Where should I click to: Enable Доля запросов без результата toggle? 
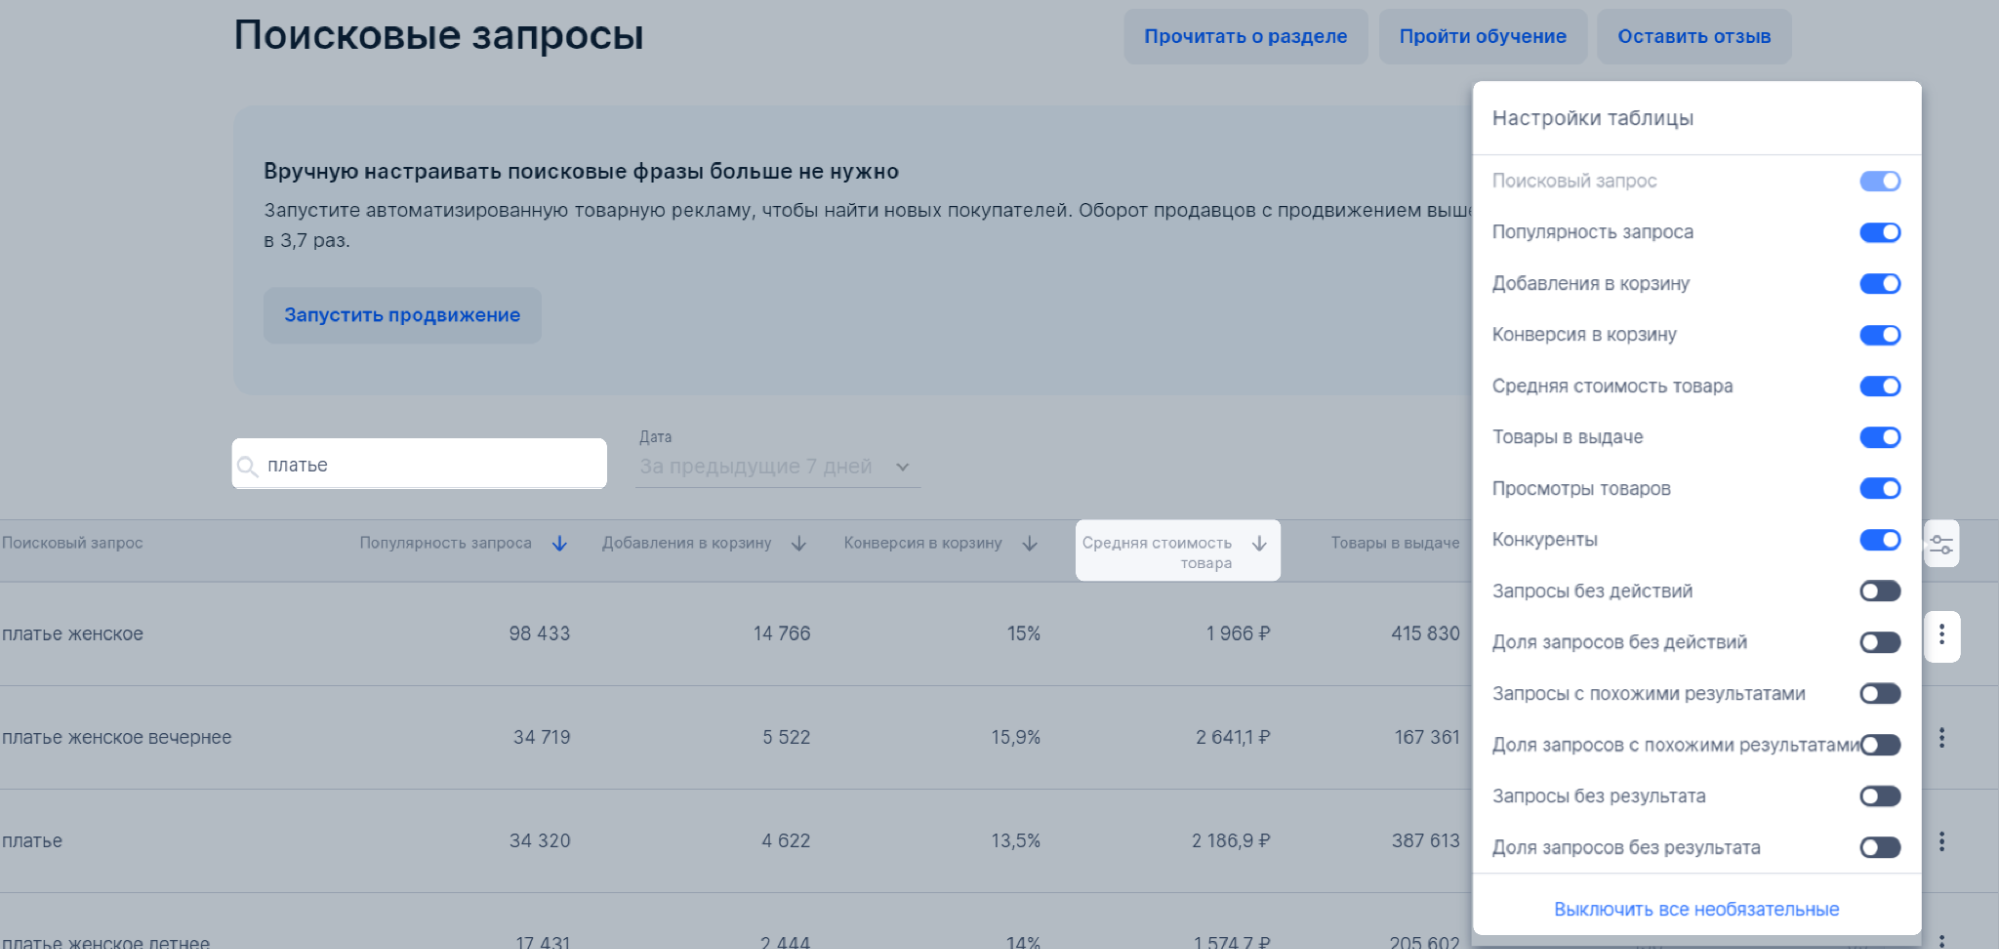click(1879, 848)
